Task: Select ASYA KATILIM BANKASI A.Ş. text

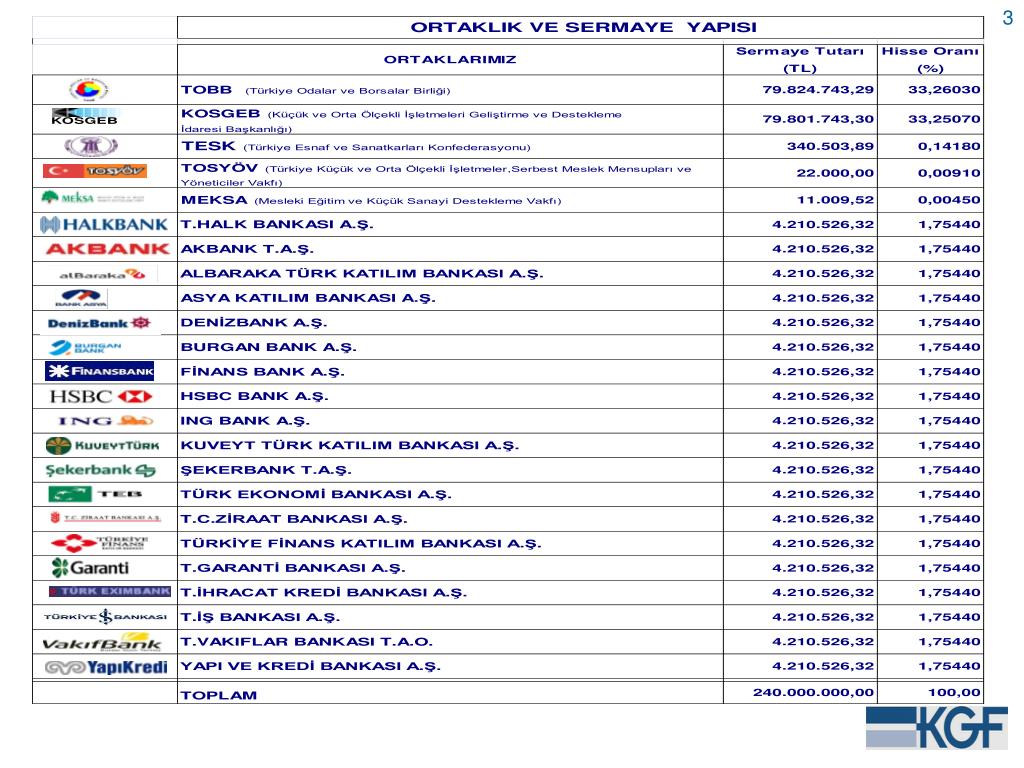Action: point(308,298)
